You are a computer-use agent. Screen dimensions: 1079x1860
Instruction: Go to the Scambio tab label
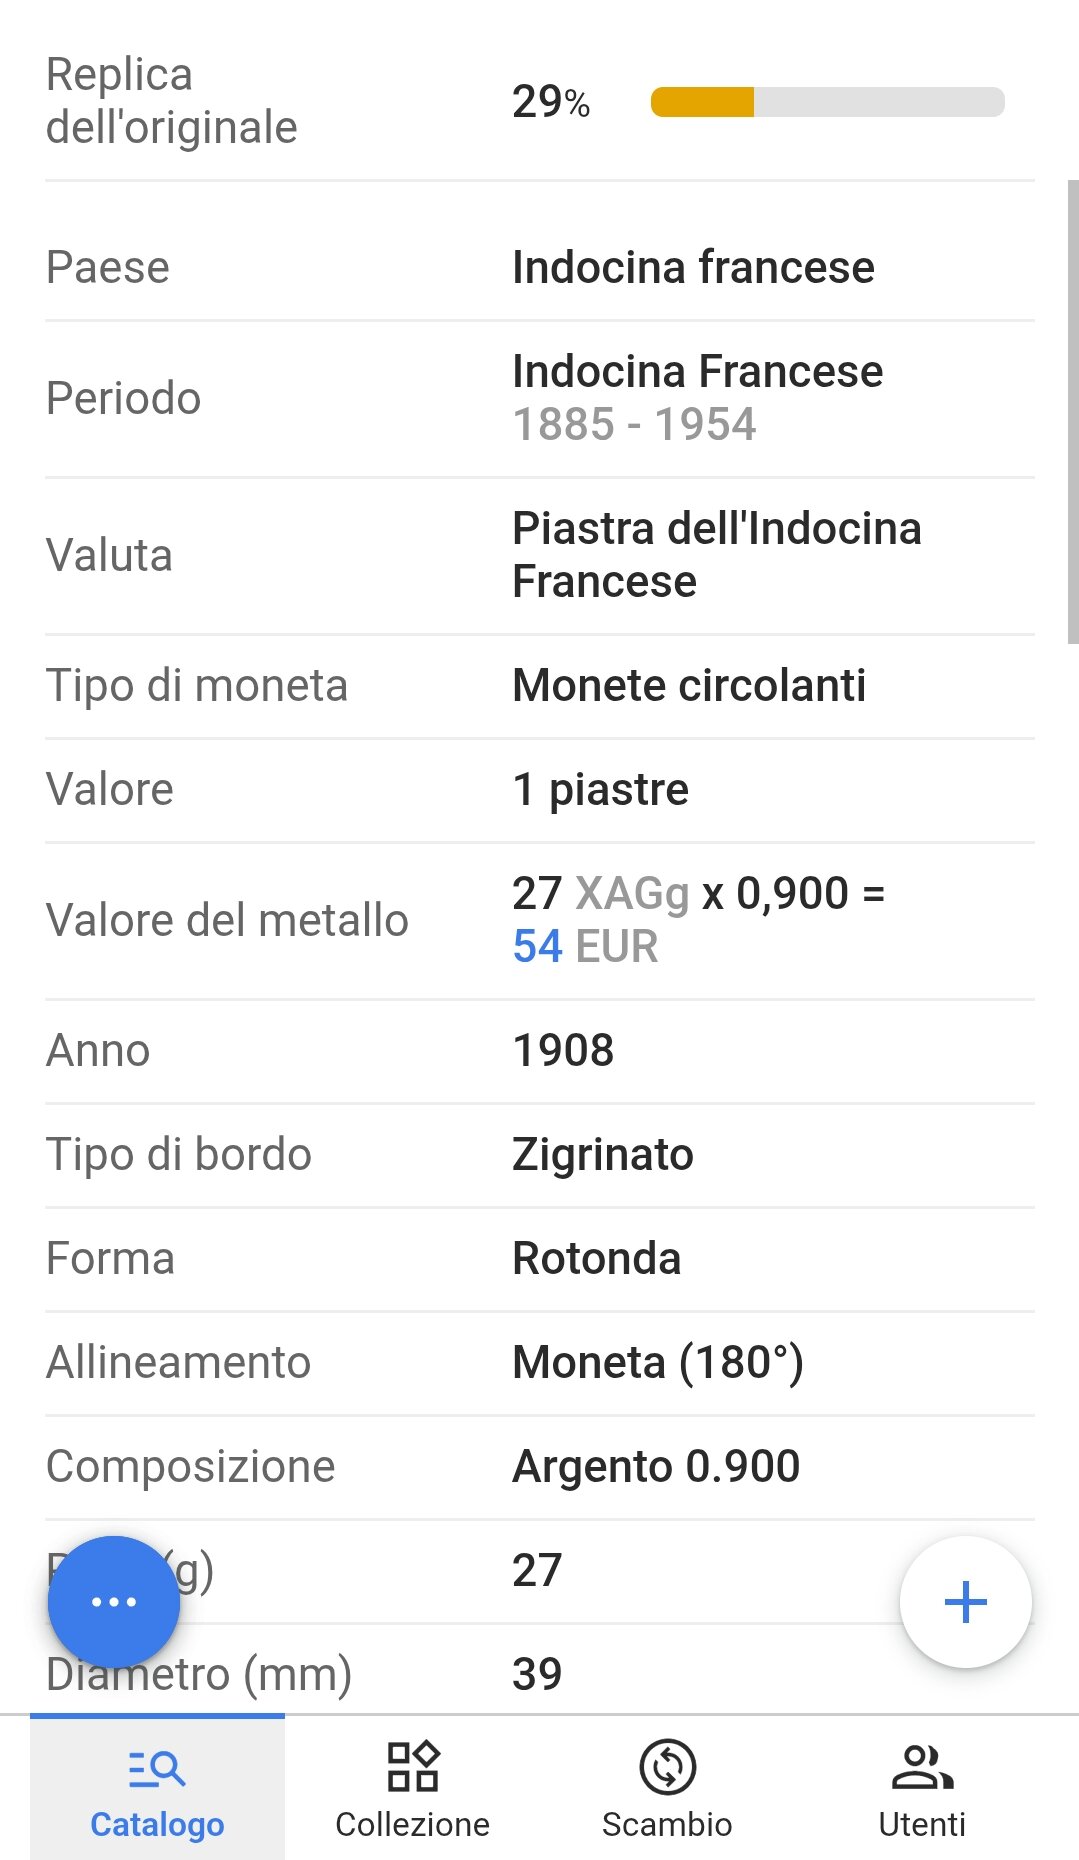pos(667,1825)
